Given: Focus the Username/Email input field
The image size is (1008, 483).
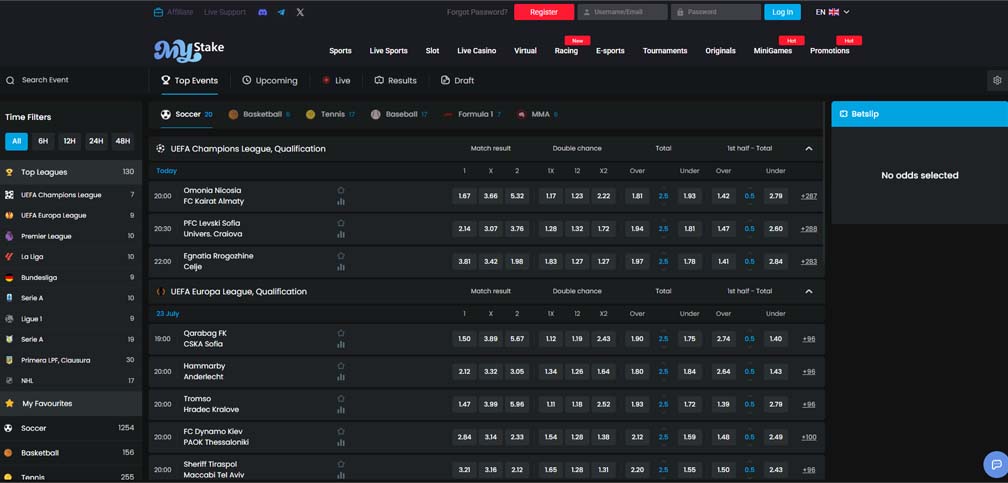Looking at the screenshot, I should pos(622,12).
